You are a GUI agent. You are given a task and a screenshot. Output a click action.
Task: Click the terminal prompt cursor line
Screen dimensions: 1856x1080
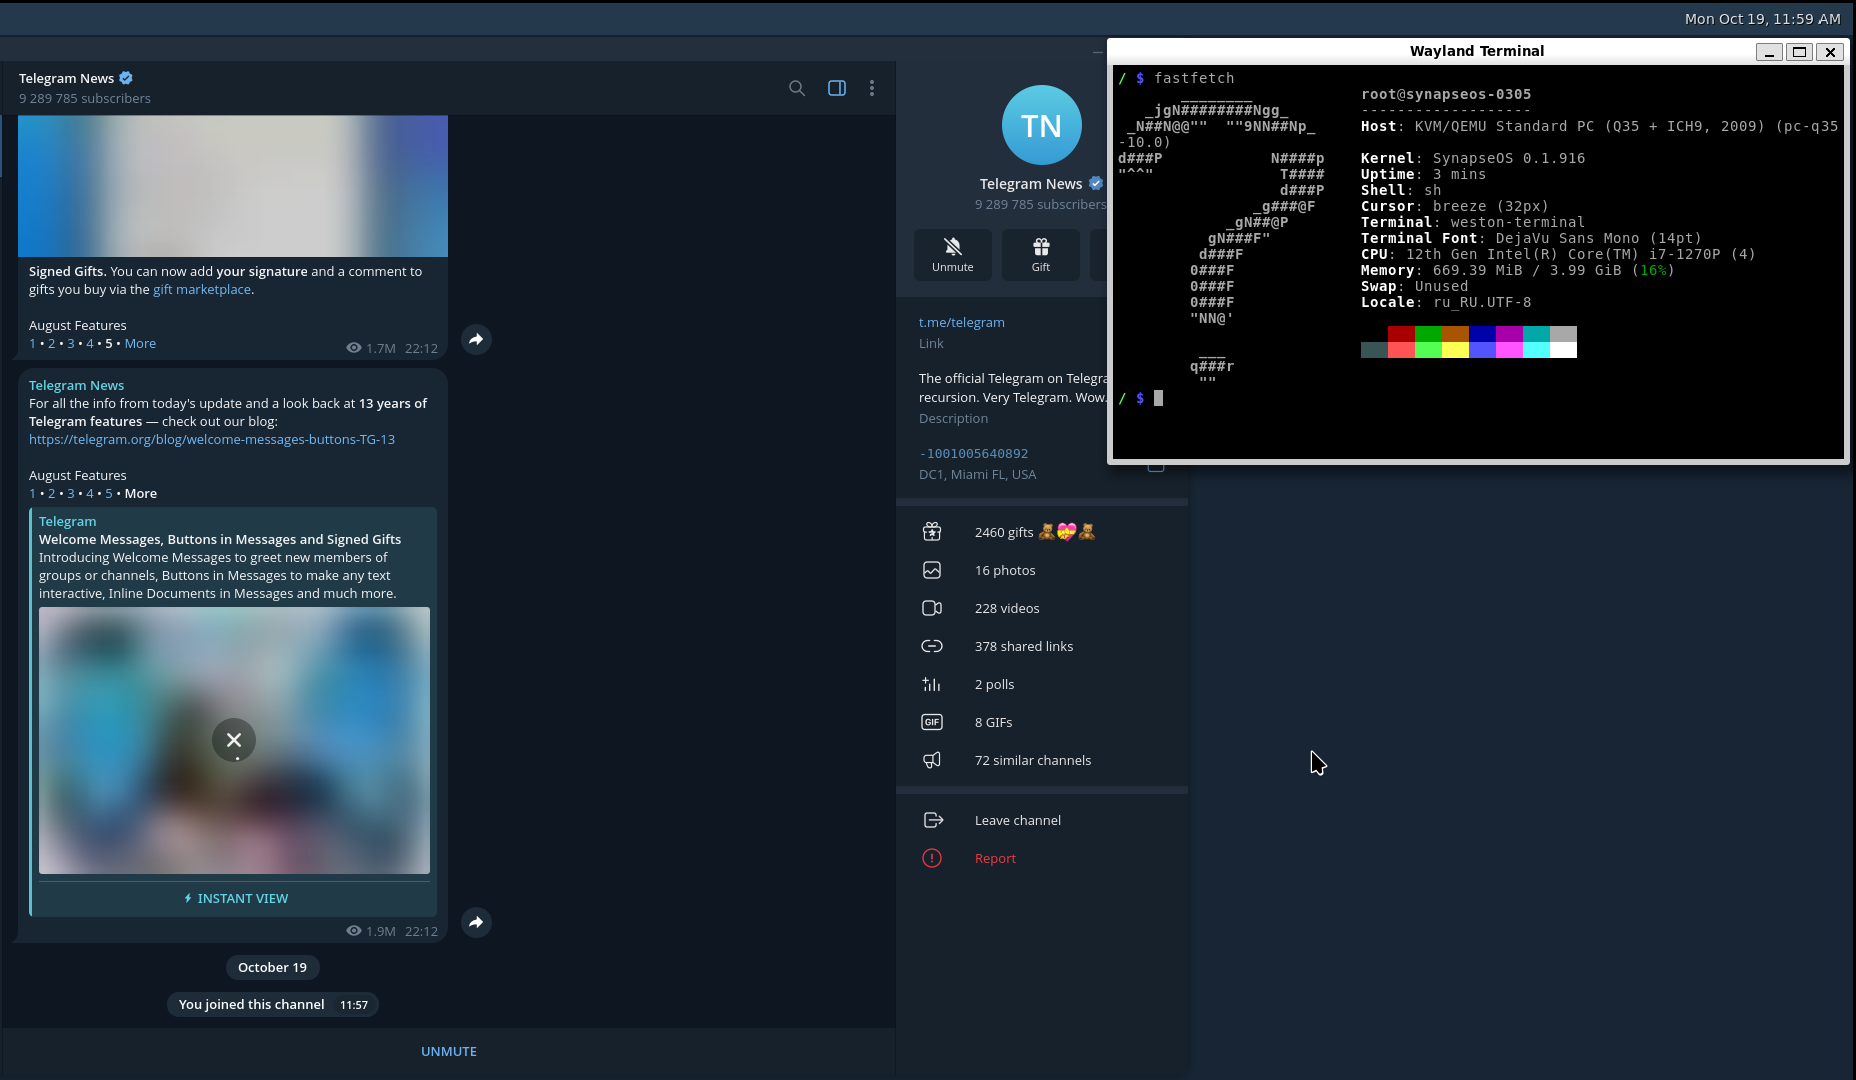click(1159, 398)
